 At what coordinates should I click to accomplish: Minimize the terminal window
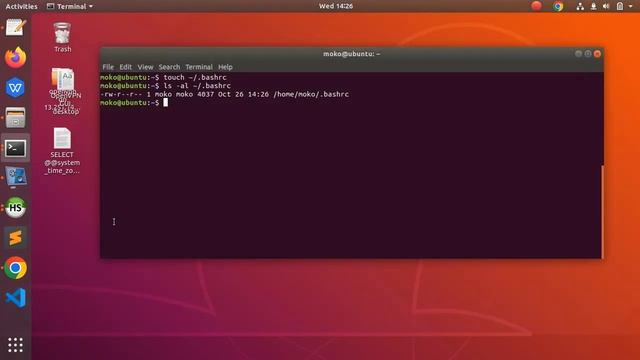coord(578,53)
